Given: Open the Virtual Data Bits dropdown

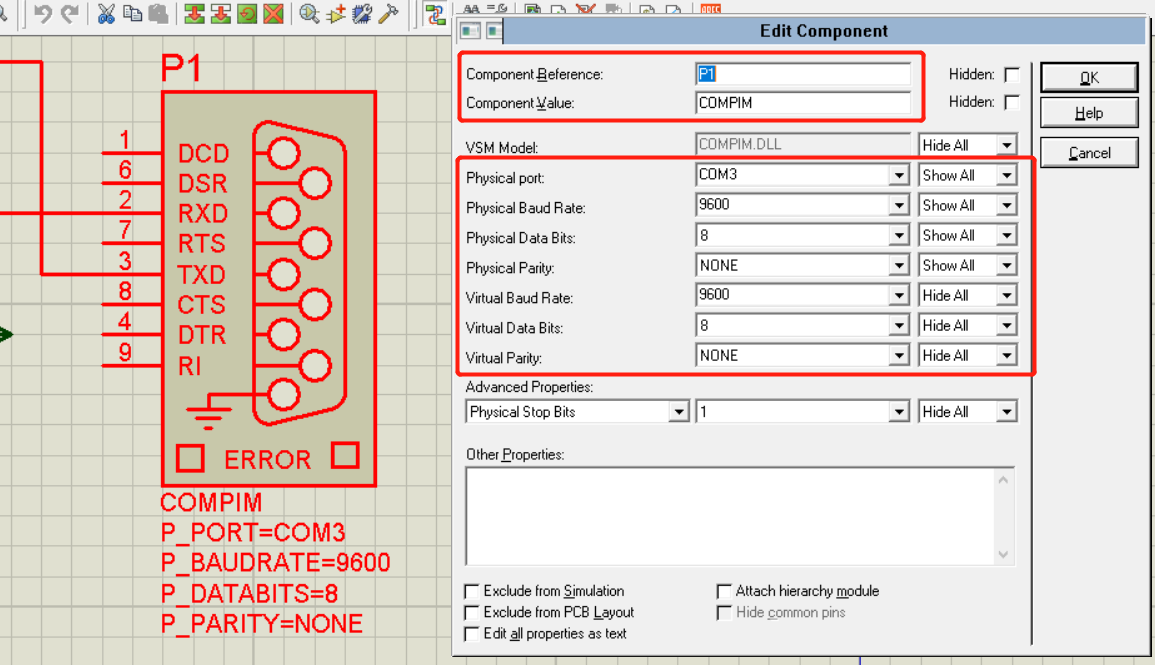Looking at the screenshot, I should tap(899, 326).
